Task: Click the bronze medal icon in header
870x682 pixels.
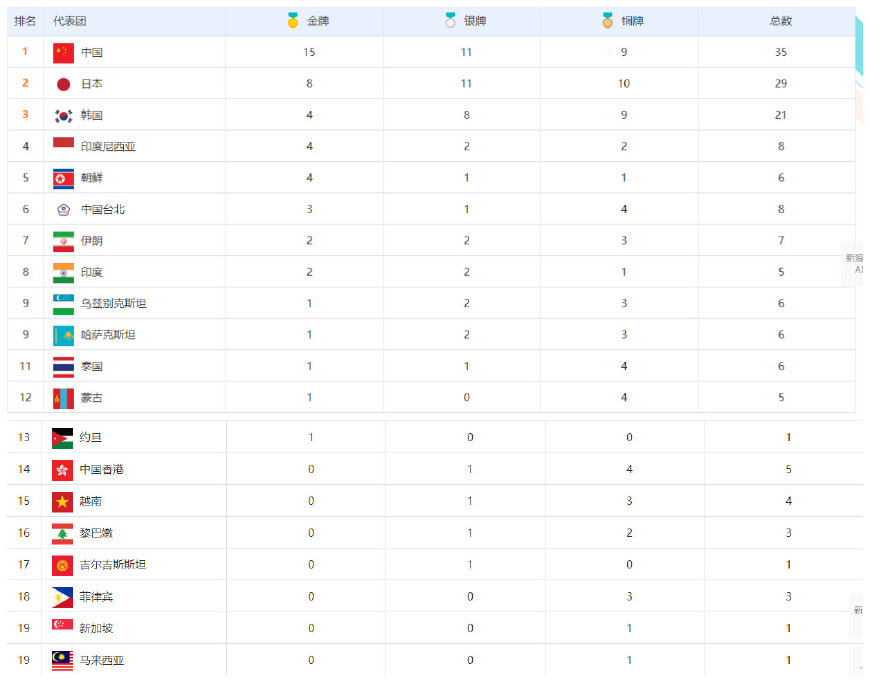Action: 607,20
